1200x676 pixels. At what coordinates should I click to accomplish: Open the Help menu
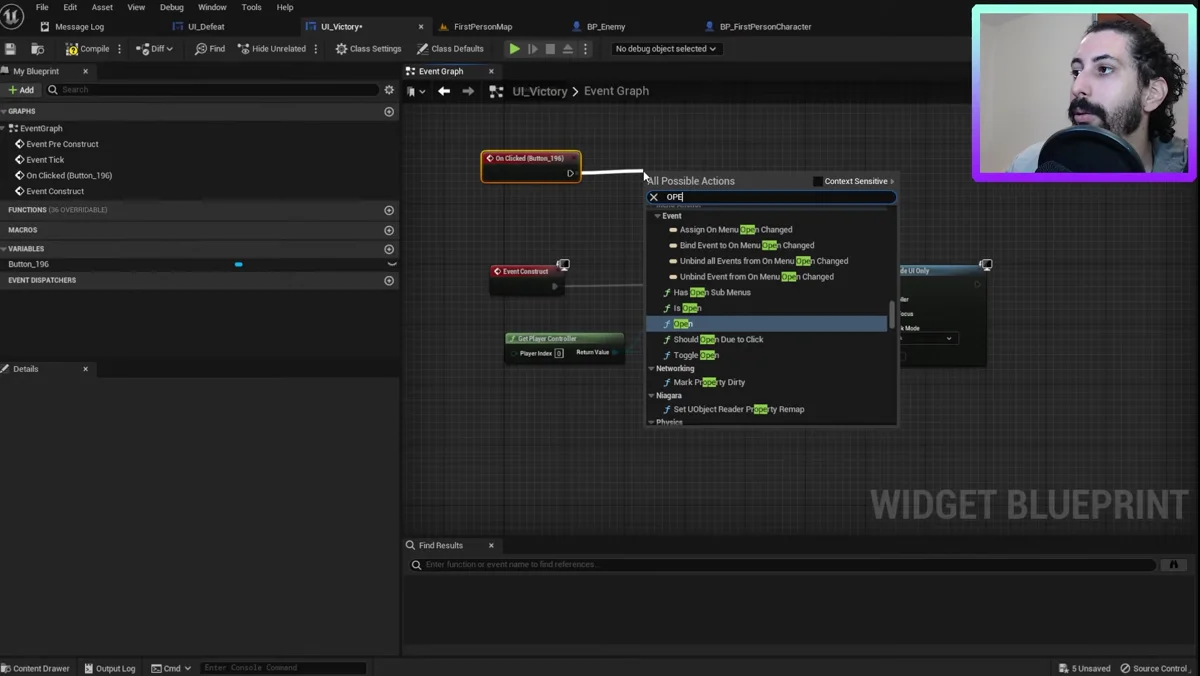(285, 7)
